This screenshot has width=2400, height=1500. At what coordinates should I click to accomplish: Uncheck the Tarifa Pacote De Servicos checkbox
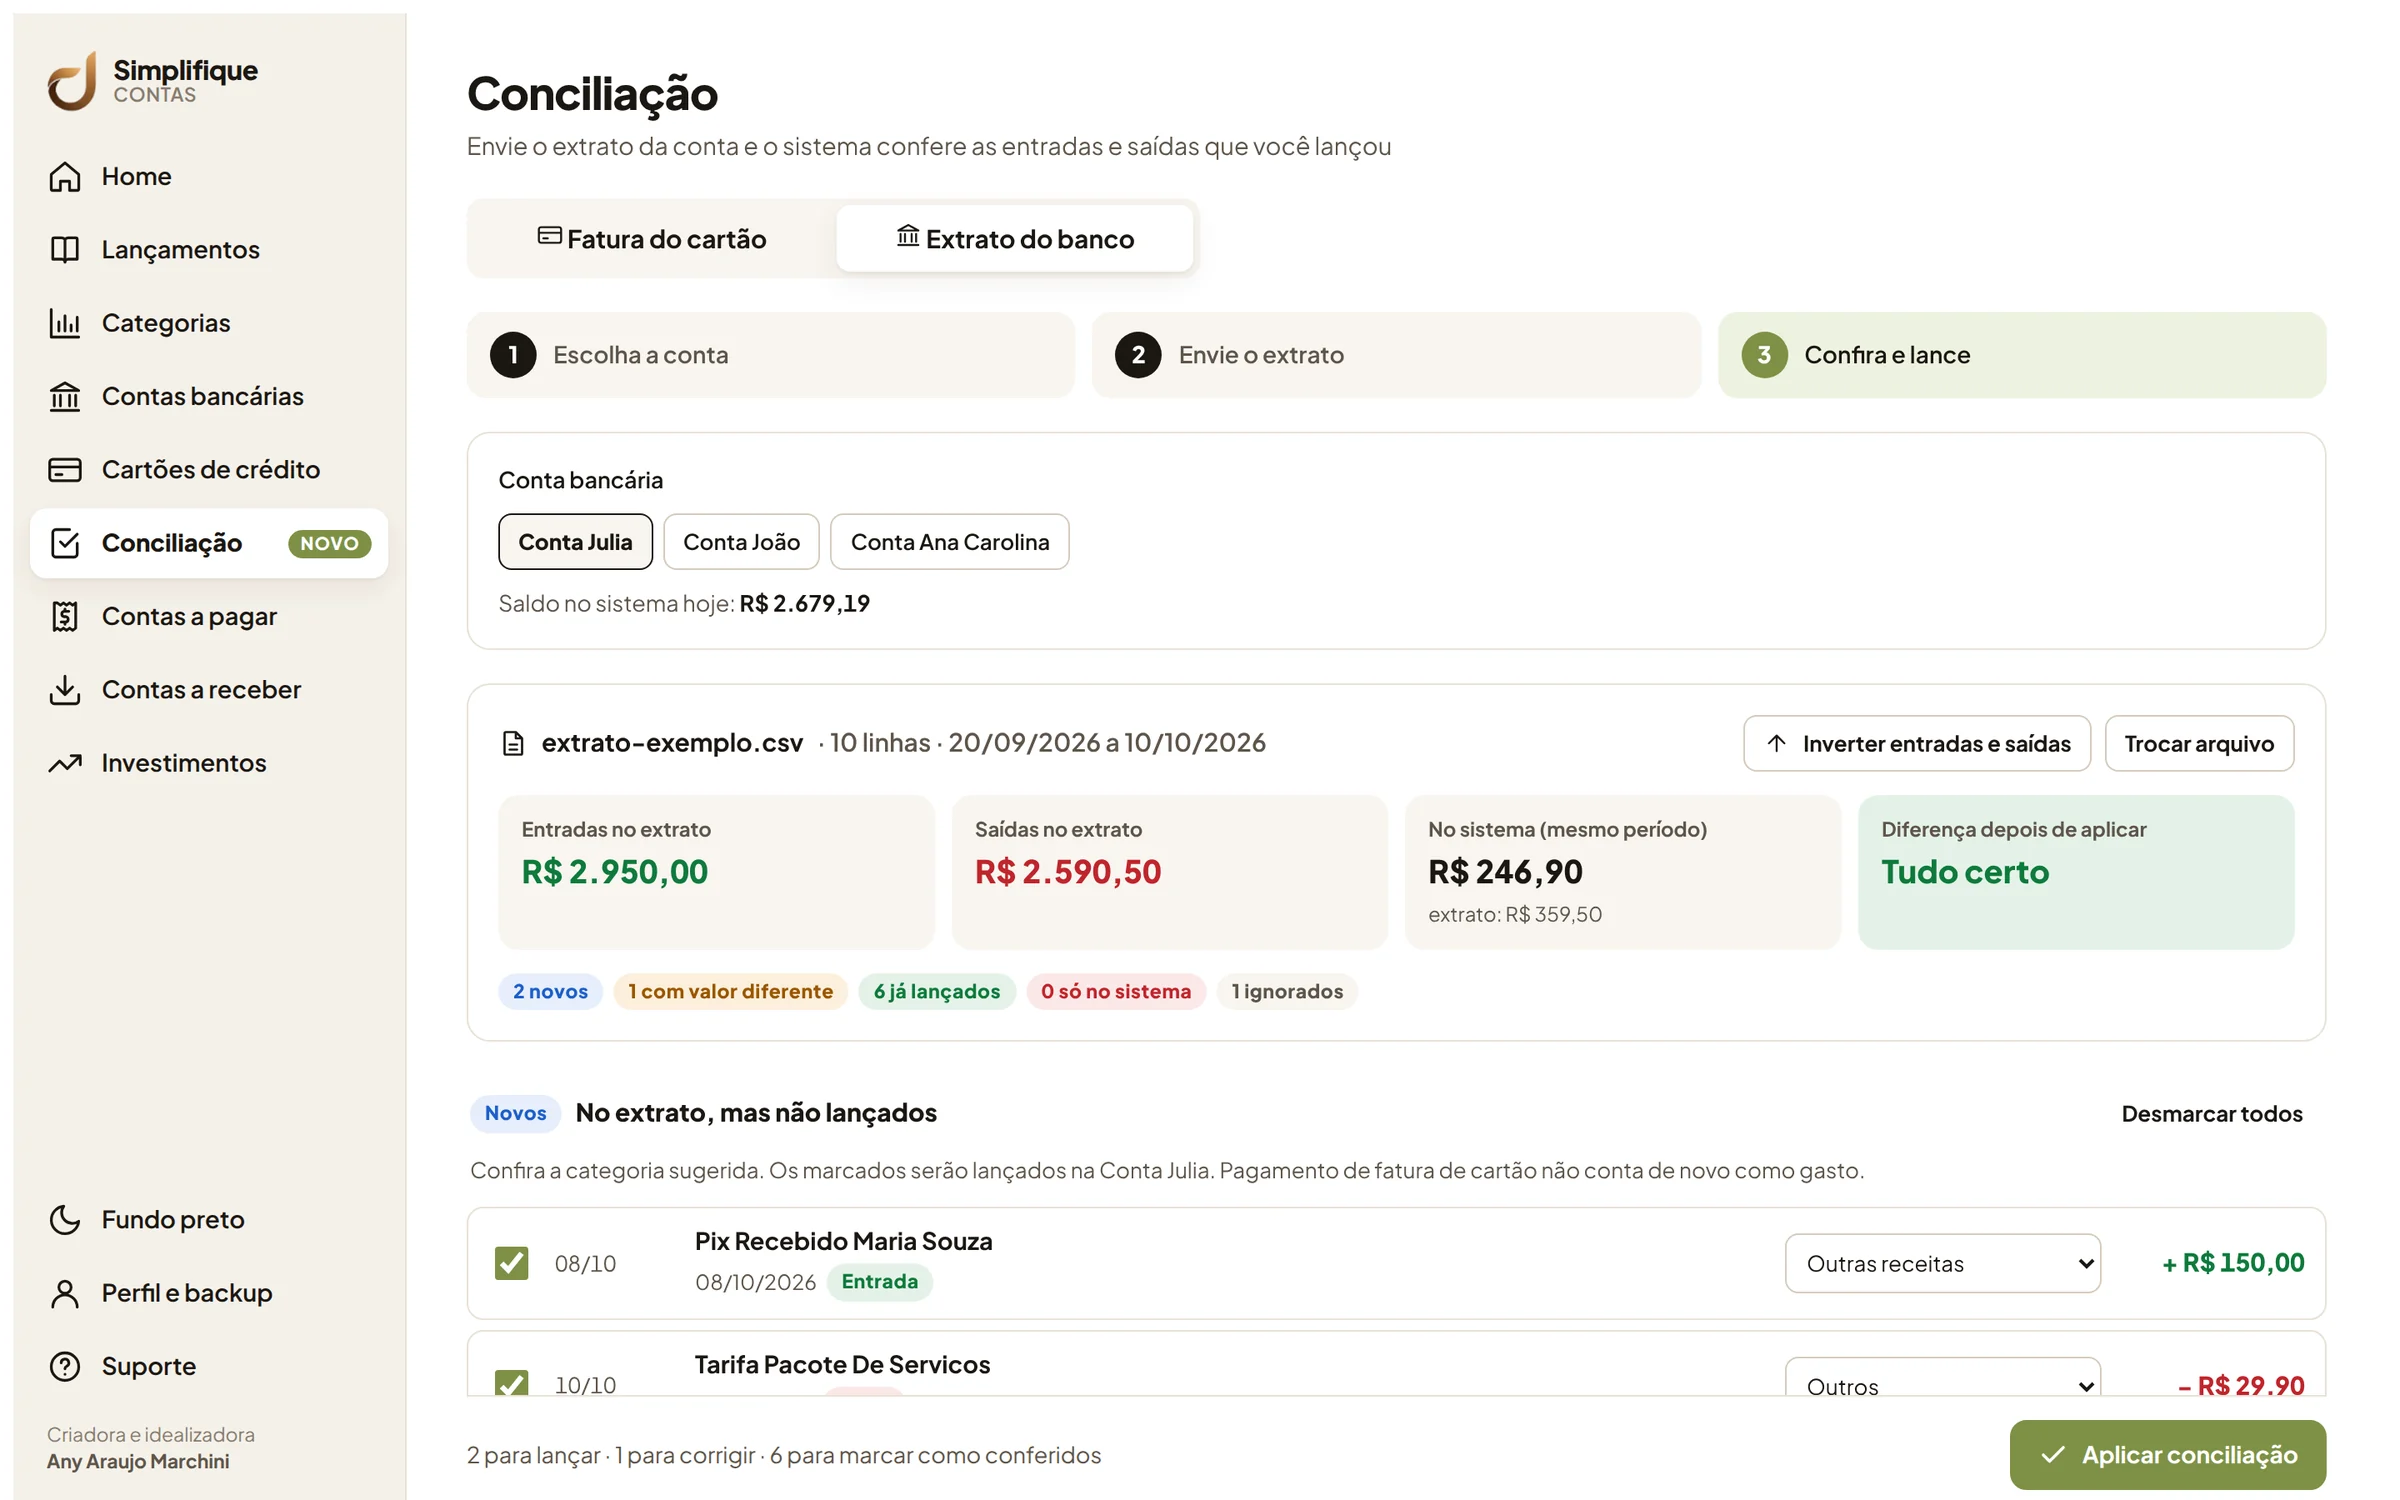tap(512, 1384)
